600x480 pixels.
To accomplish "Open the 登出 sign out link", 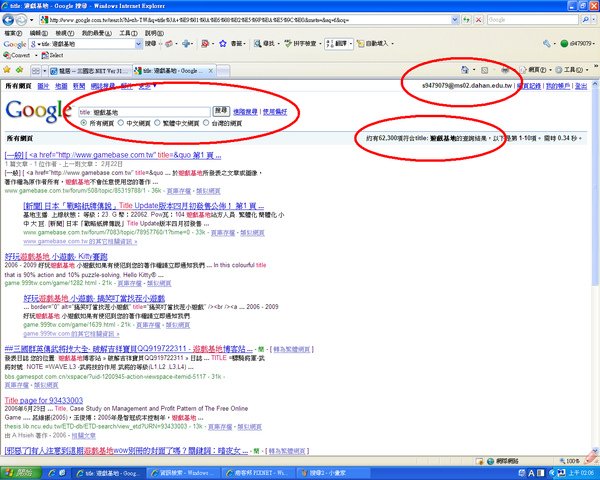I will [581, 86].
